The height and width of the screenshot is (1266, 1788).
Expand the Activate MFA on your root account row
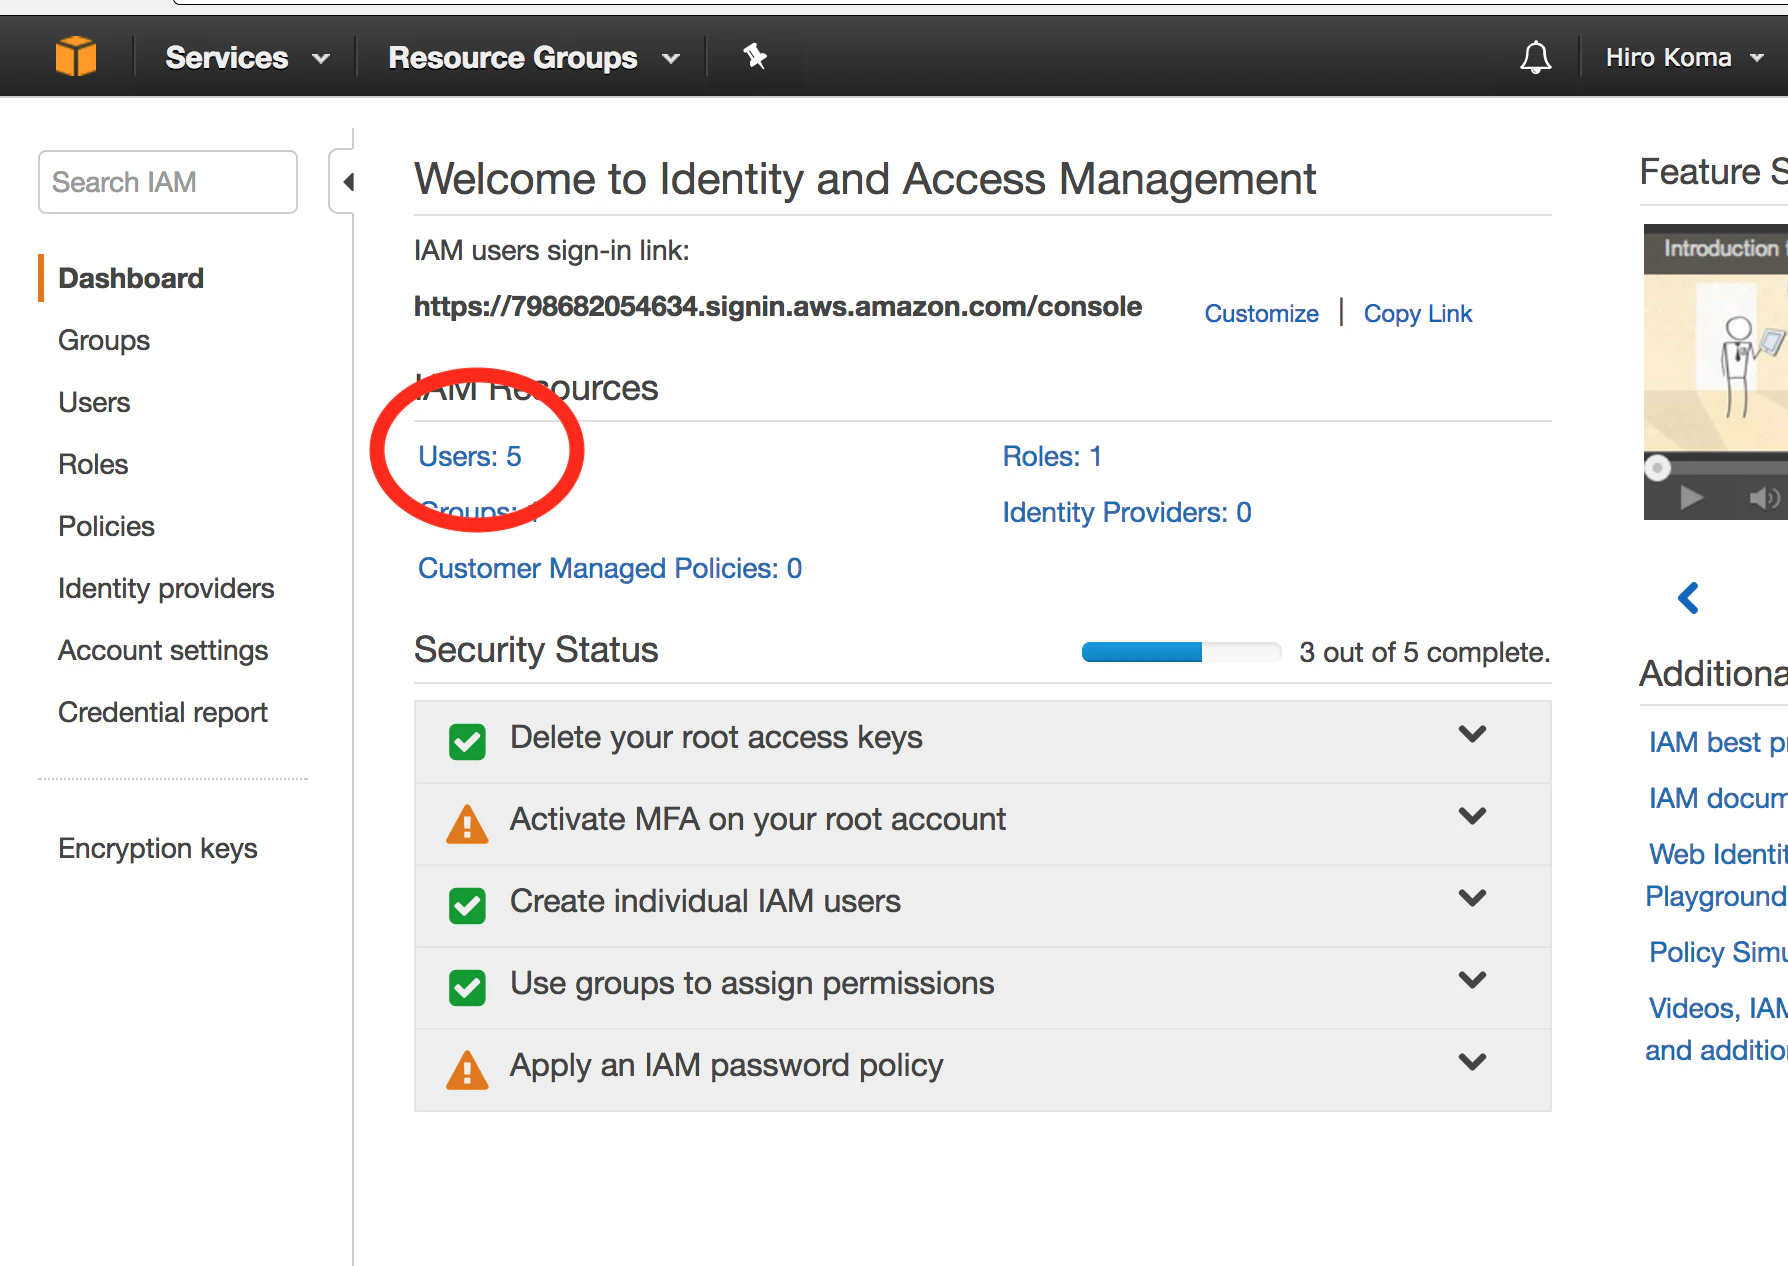pos(1472,816)
